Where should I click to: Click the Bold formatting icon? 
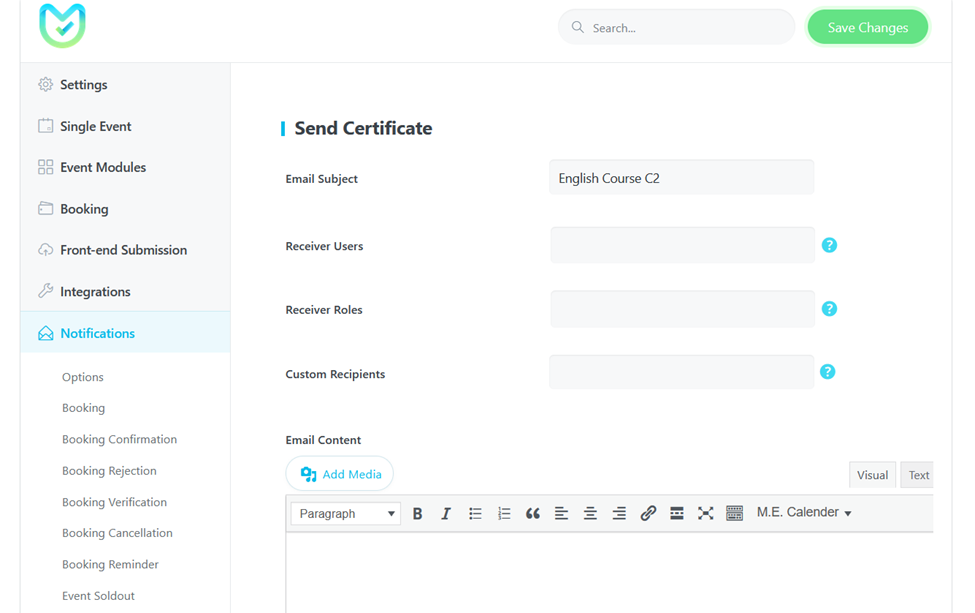[417, 514]
